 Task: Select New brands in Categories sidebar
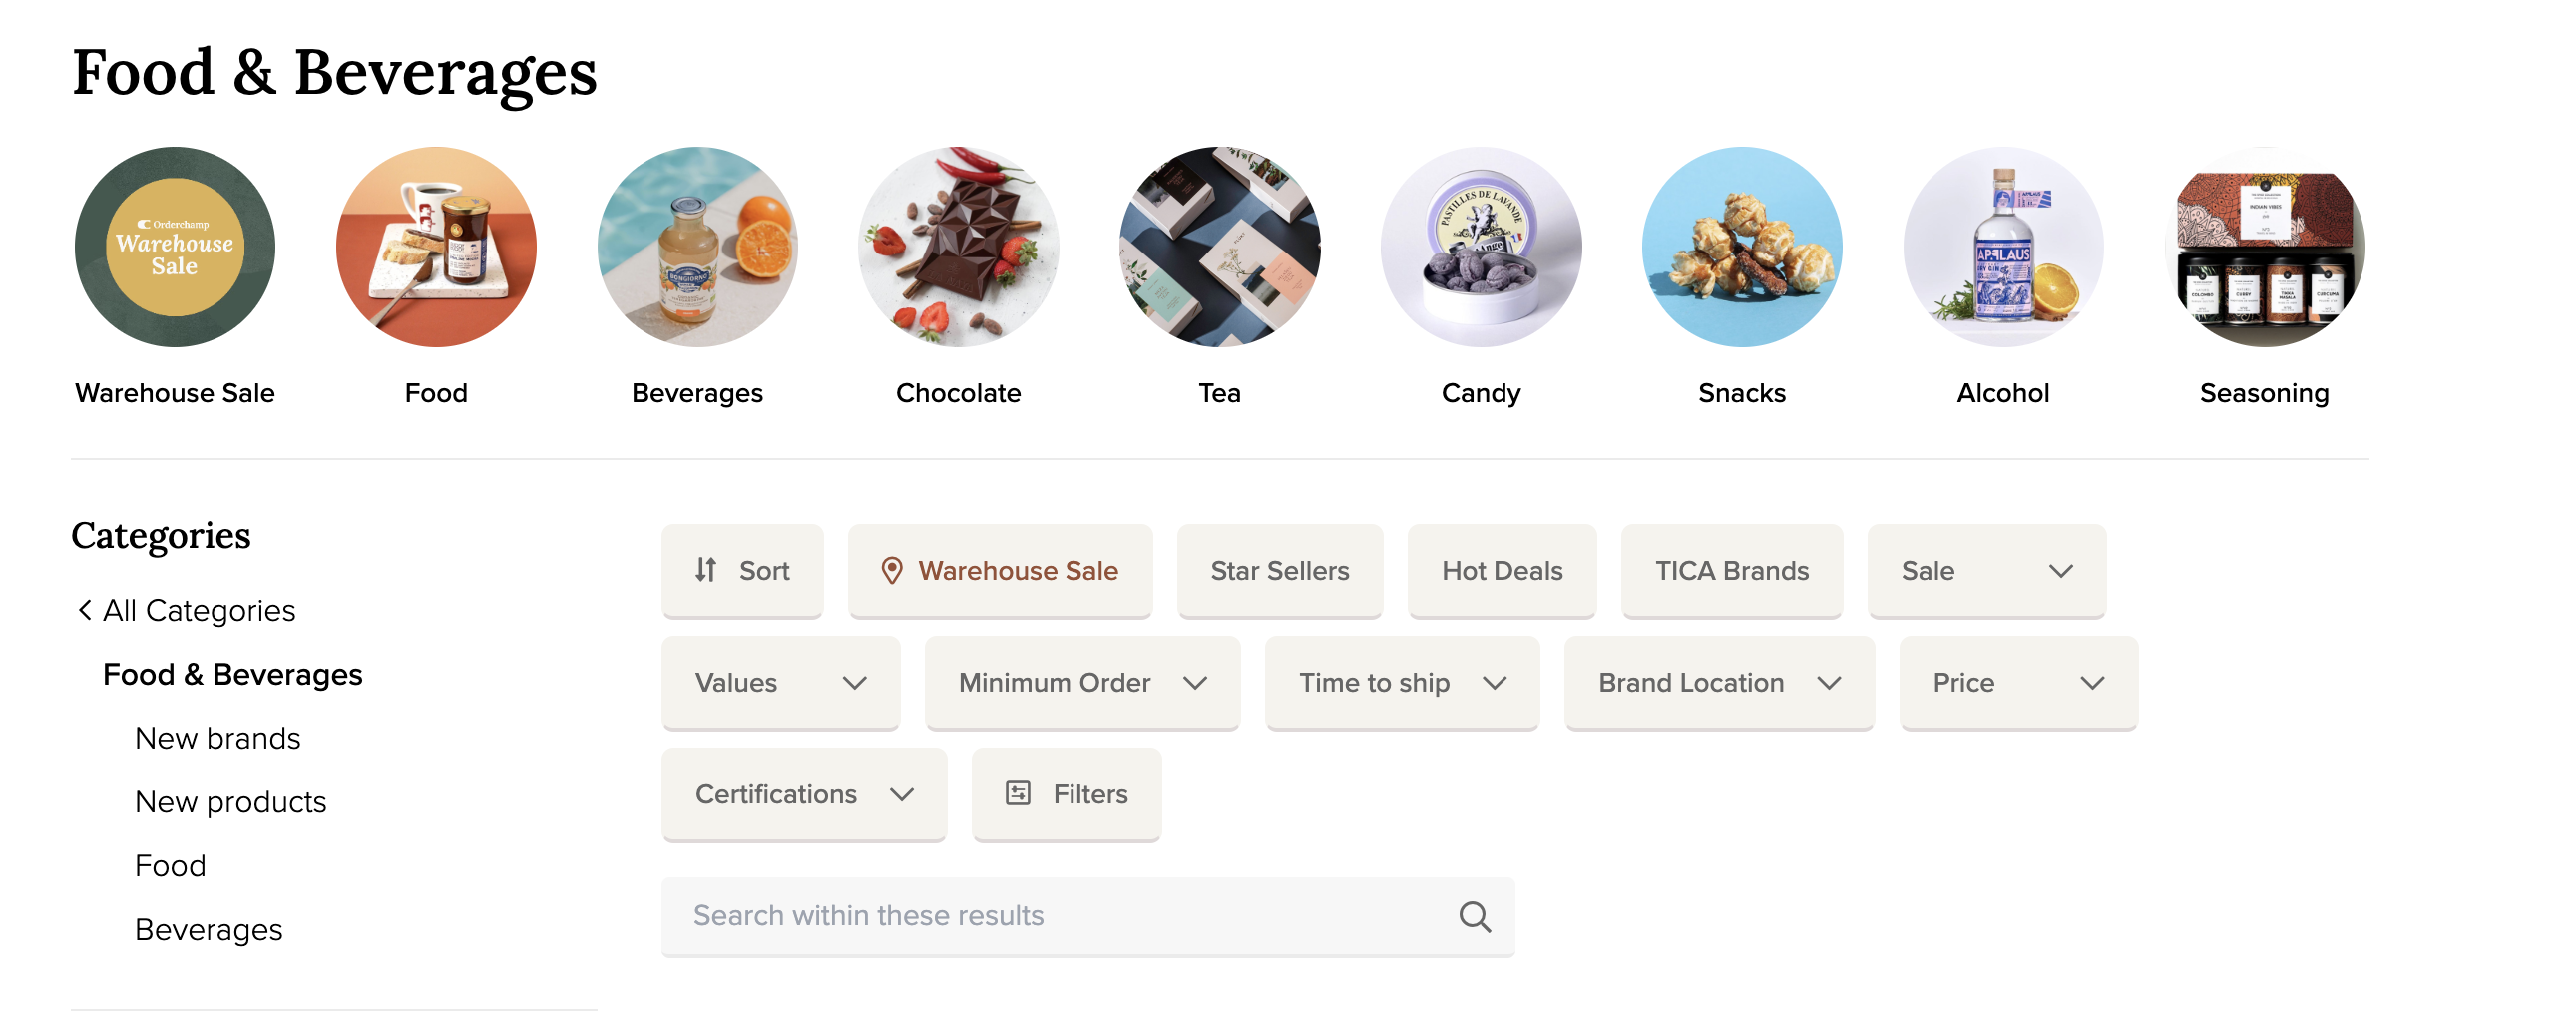coord(218,738)
